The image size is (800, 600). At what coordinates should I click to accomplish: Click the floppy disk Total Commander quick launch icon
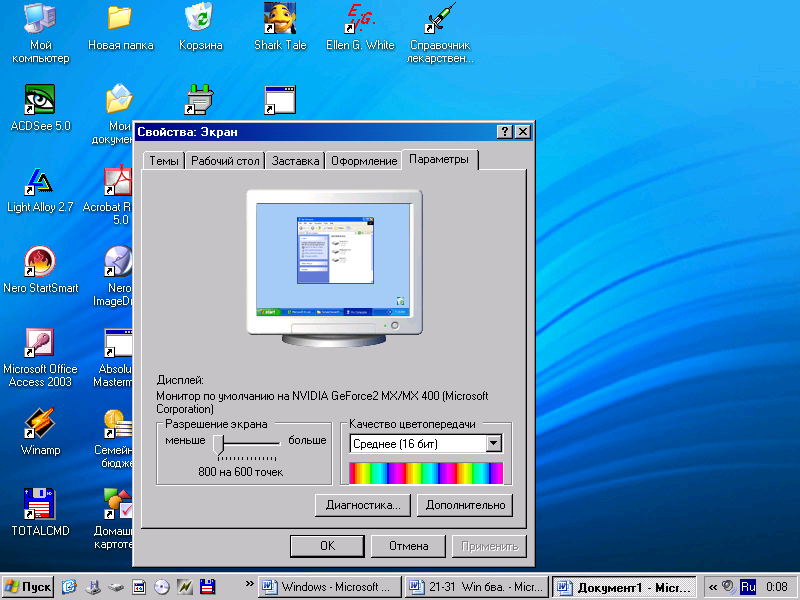(x=207, y=587)
